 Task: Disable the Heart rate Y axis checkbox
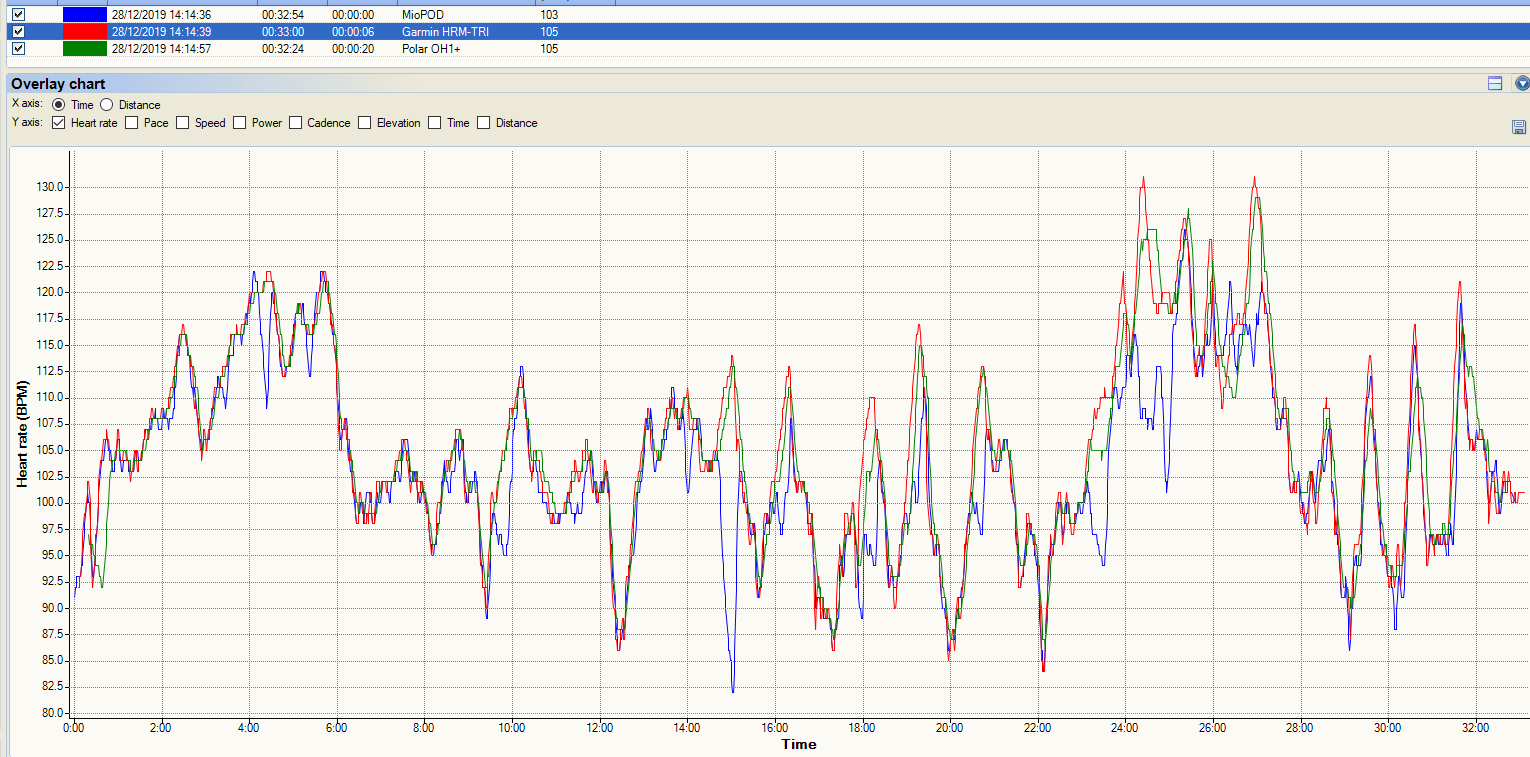58,123
